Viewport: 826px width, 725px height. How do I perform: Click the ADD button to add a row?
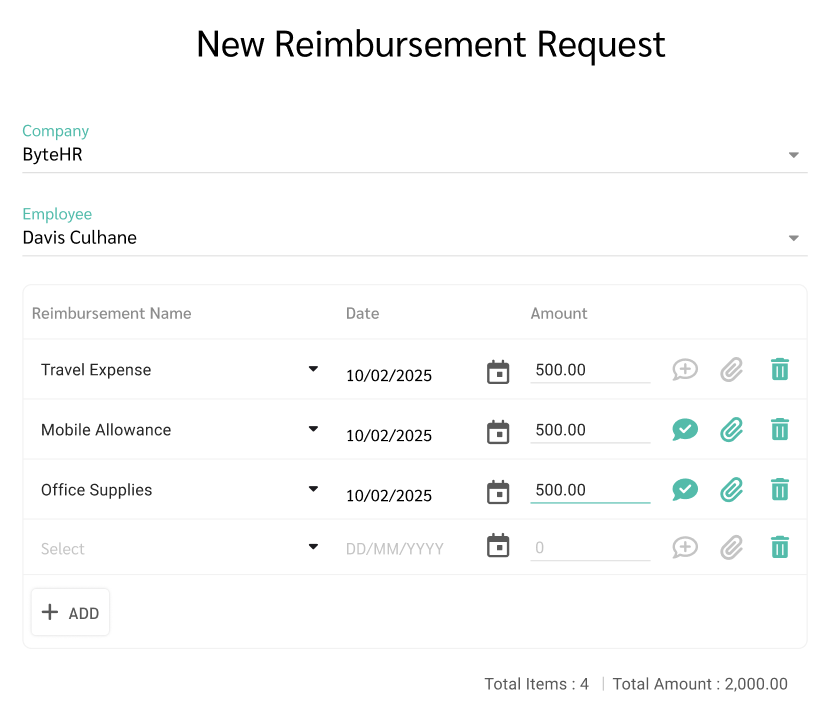coord(71,612)
